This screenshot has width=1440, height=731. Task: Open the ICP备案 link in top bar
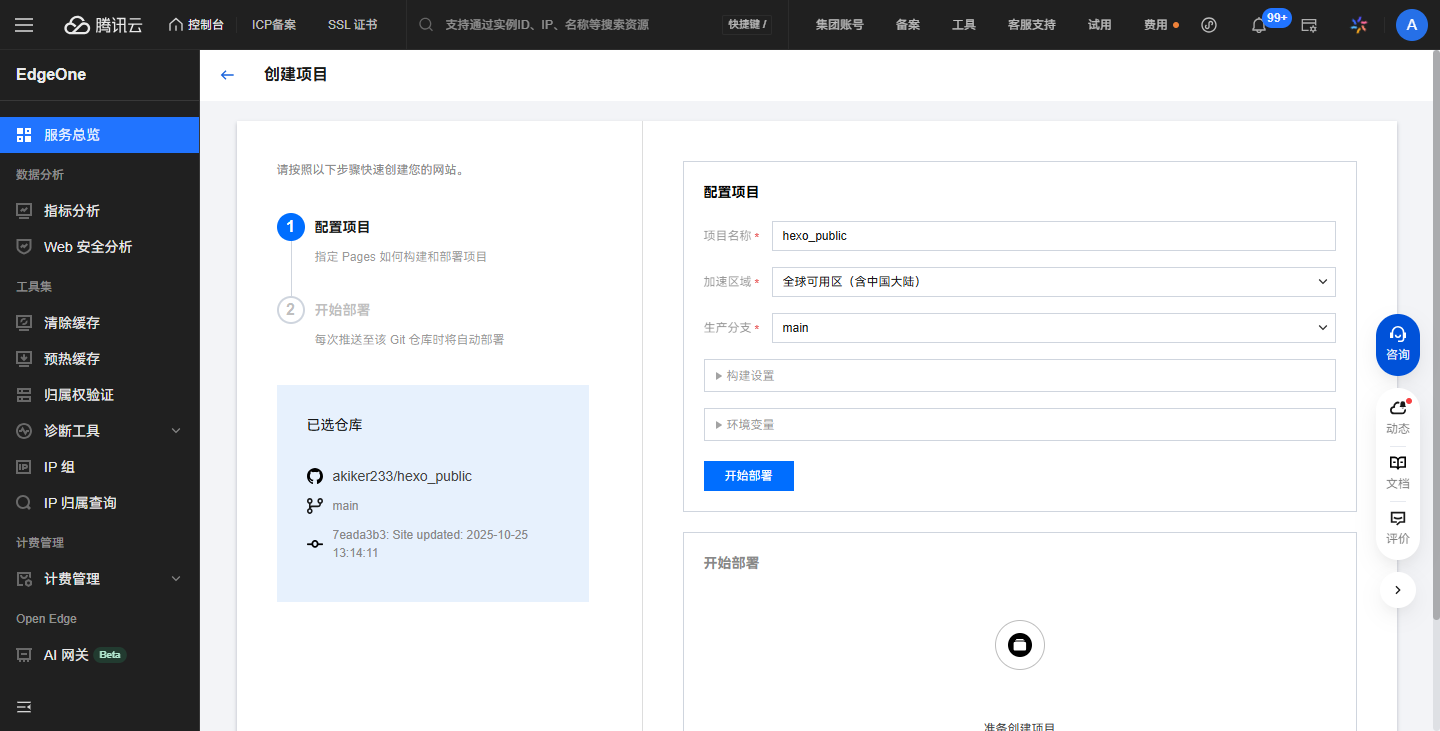(x=273, y=25)
